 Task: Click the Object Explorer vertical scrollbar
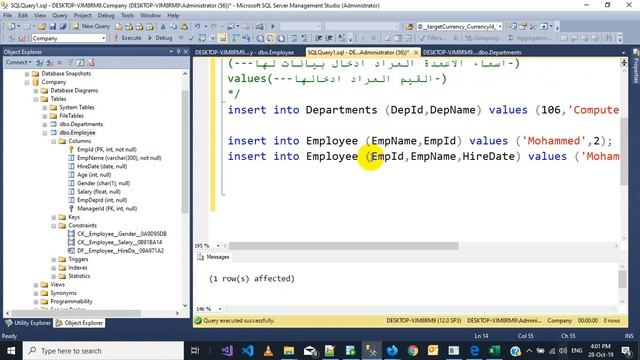185,152
